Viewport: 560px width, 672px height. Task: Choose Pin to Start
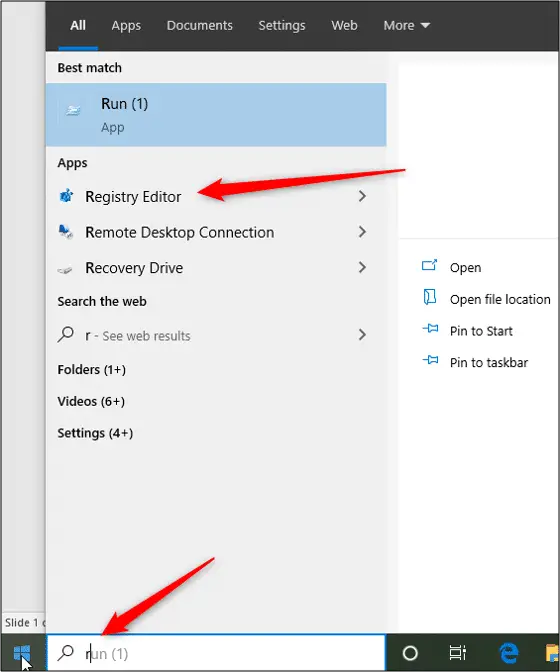(481, 331)
